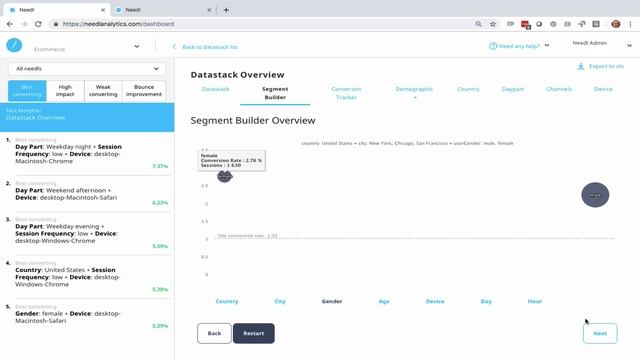Click the Export to xls link
Image resolution: width=640 pixels, height=360 pixels.
pyautogui.click(x=606, y=66)
